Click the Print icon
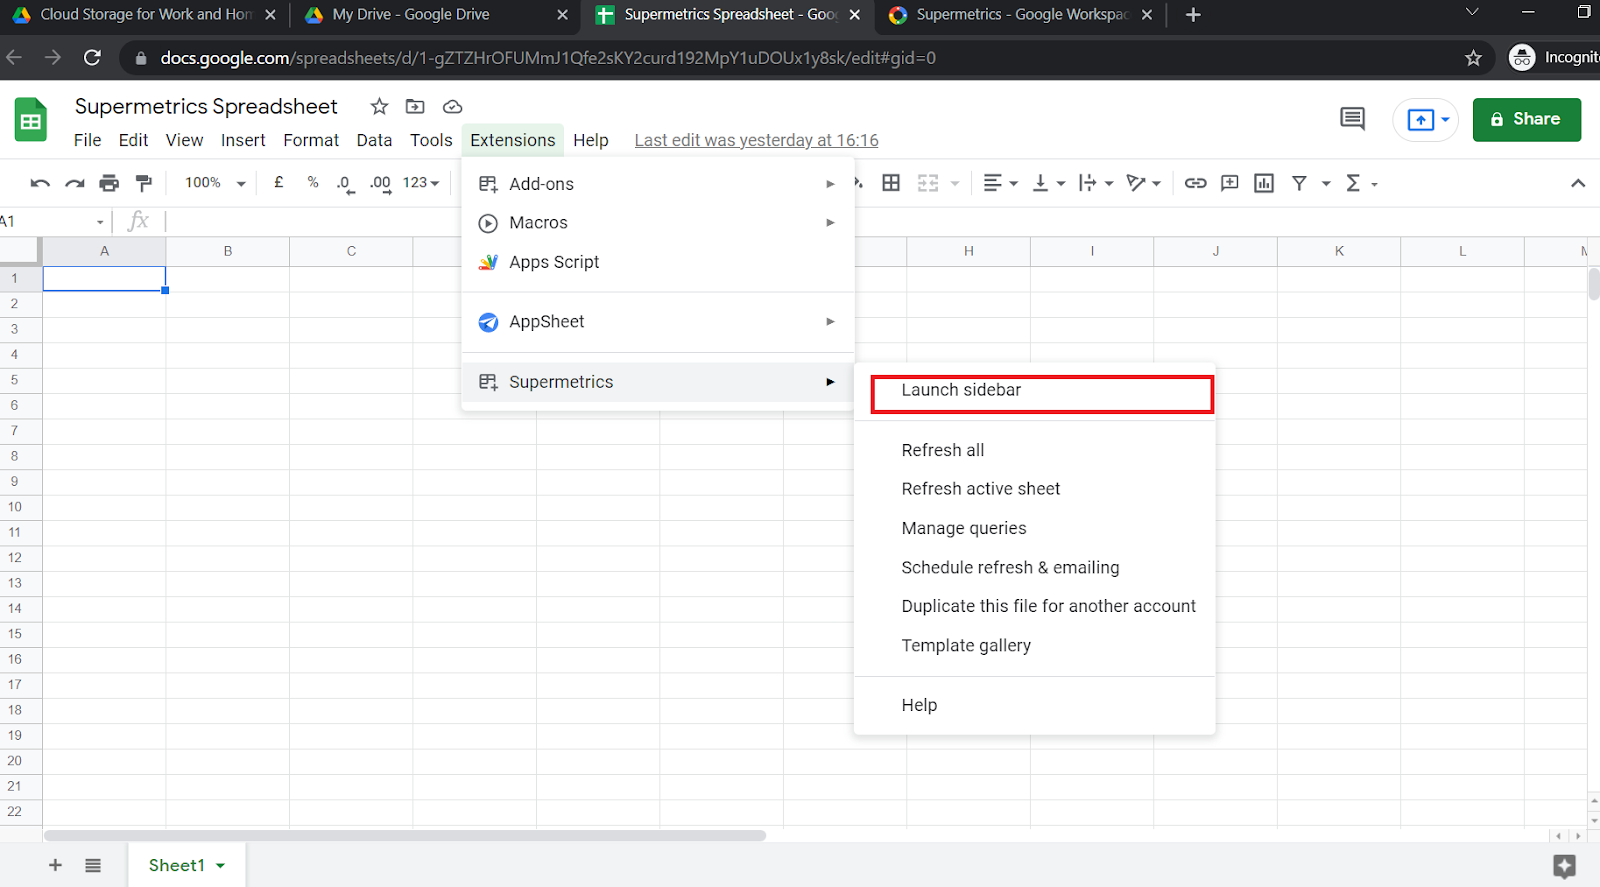The image size is (1600, 887). coord(109,183)
